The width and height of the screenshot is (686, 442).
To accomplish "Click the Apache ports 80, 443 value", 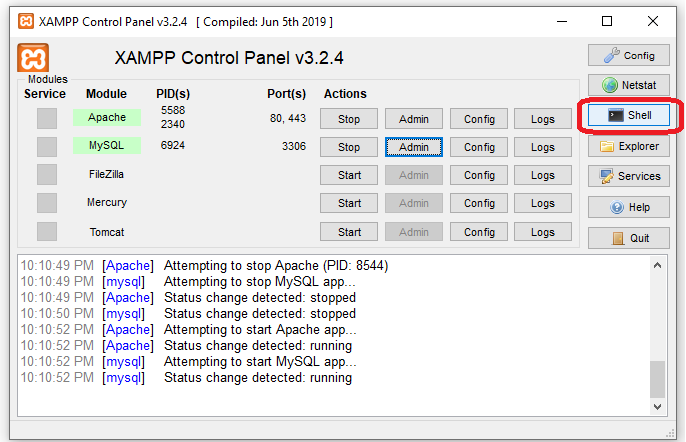I will click(288, 118).
